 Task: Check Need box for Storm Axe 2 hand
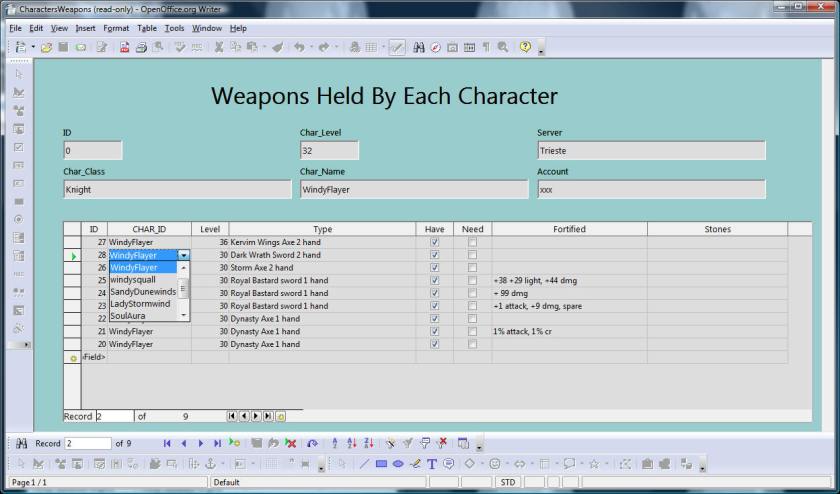pyautogui.click(x=472, y=268)
